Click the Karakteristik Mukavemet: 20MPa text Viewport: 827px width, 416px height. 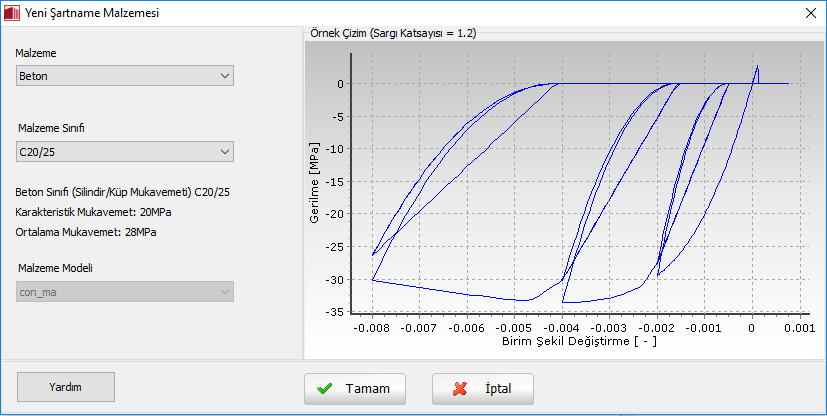pos(84,212)
